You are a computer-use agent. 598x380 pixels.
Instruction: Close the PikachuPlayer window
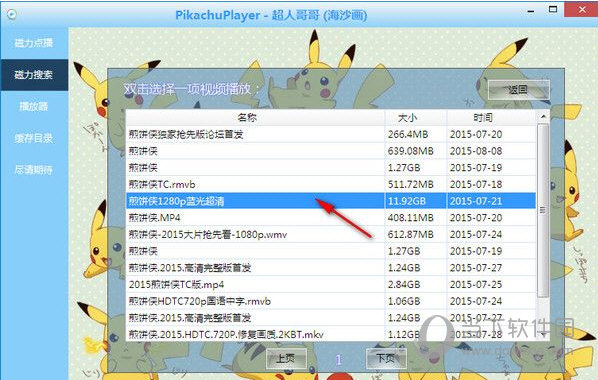tap(581, 10)
